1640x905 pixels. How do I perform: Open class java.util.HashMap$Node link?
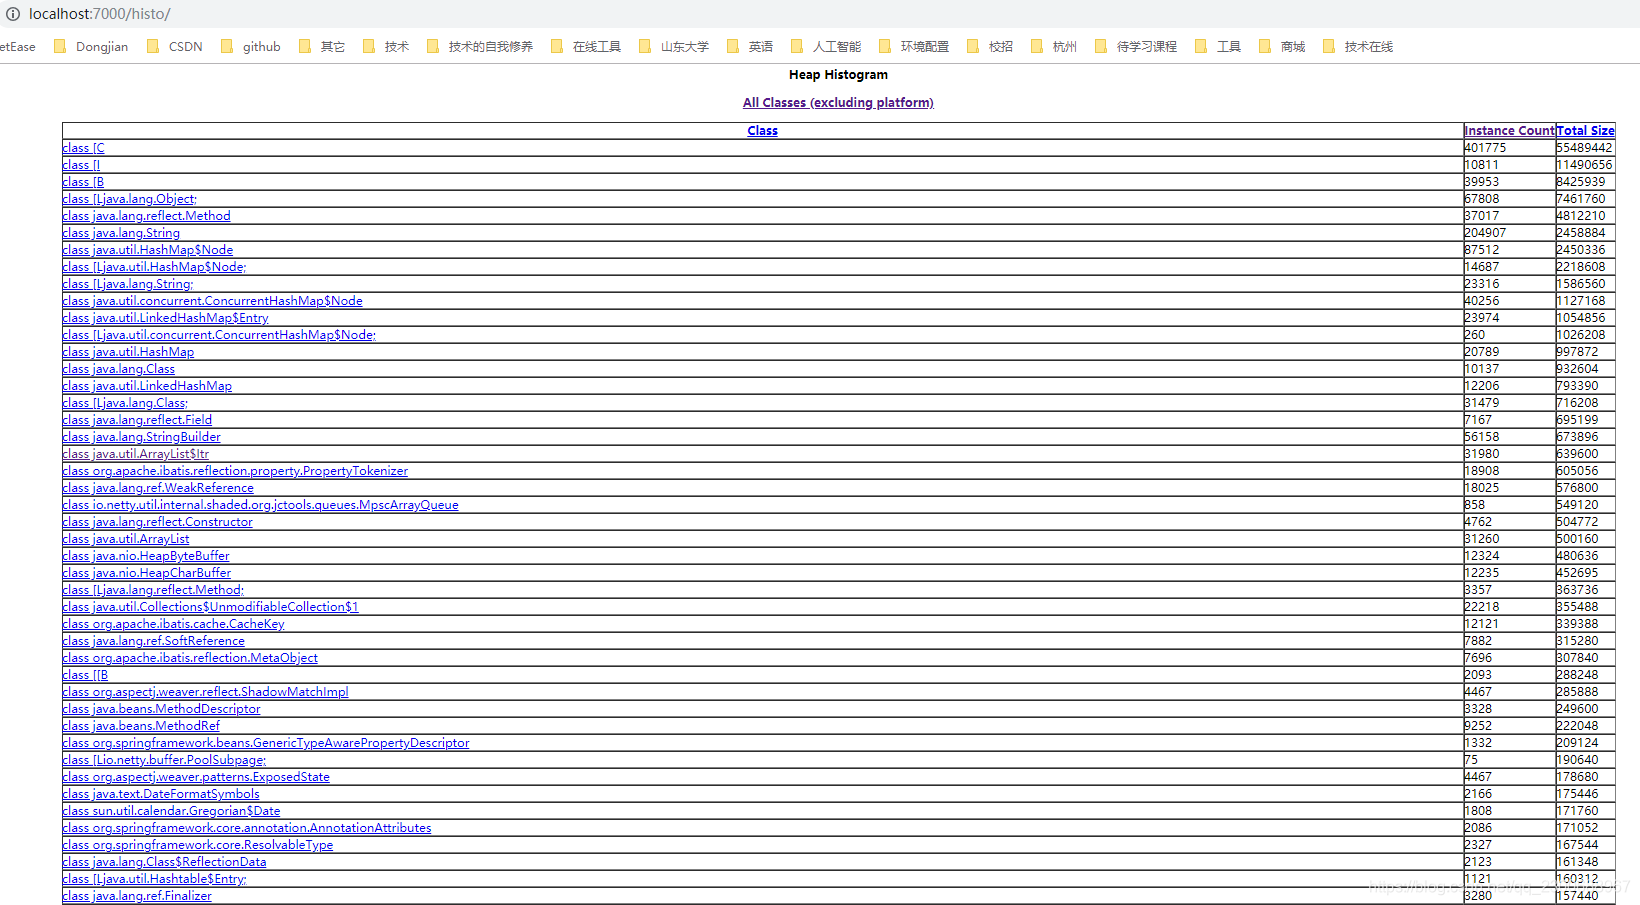tap(147, 250)
